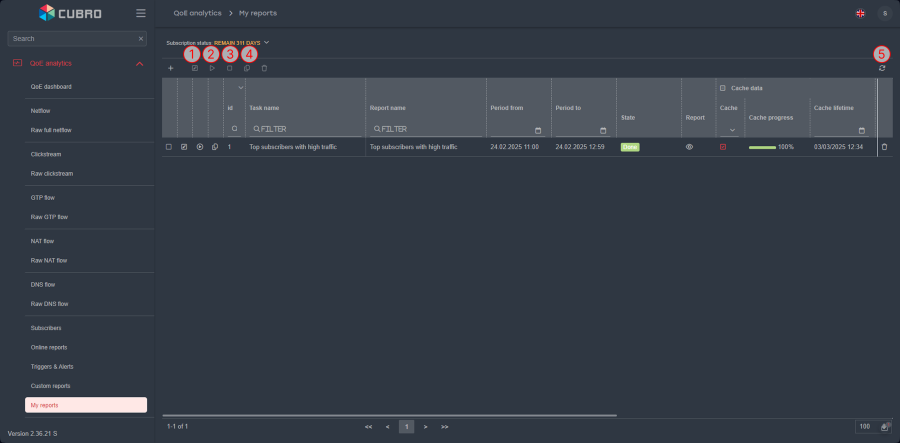Select Raw clickstream in the sidebar
Image resolution: width=900 pixels, height=443 pixels.
(x=52, y=173)
